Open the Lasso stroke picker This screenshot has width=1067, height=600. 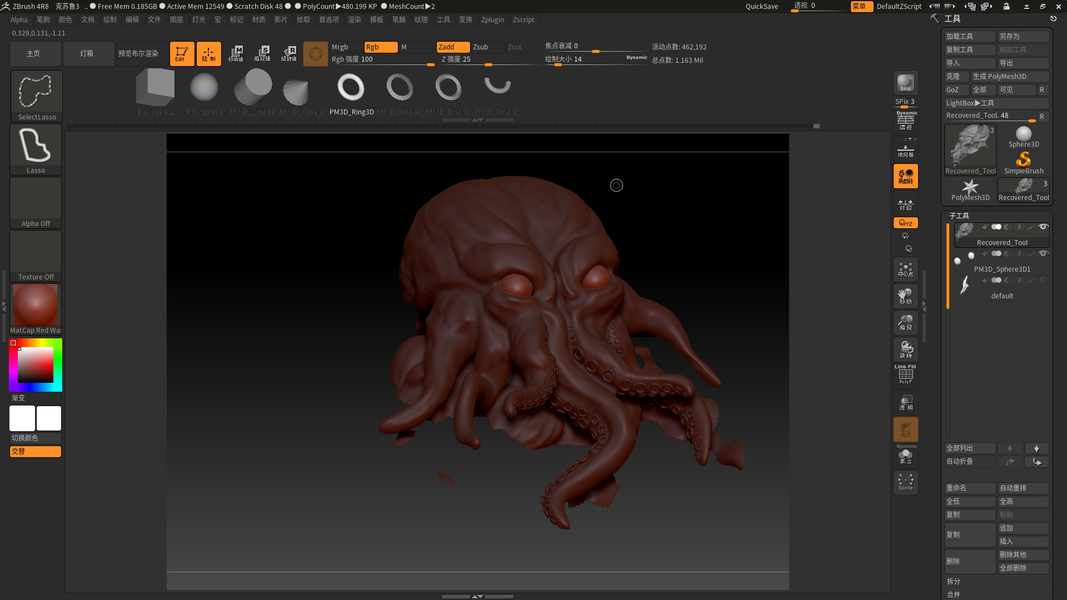click(37, 150)
